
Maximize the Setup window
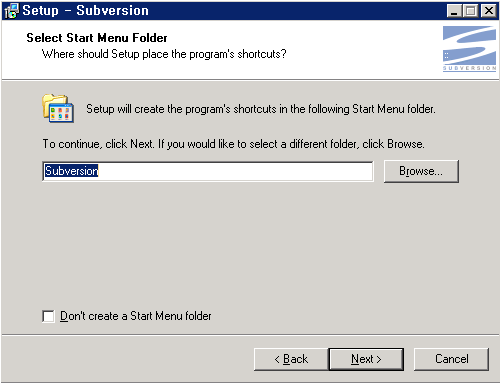tap(470, 11)
